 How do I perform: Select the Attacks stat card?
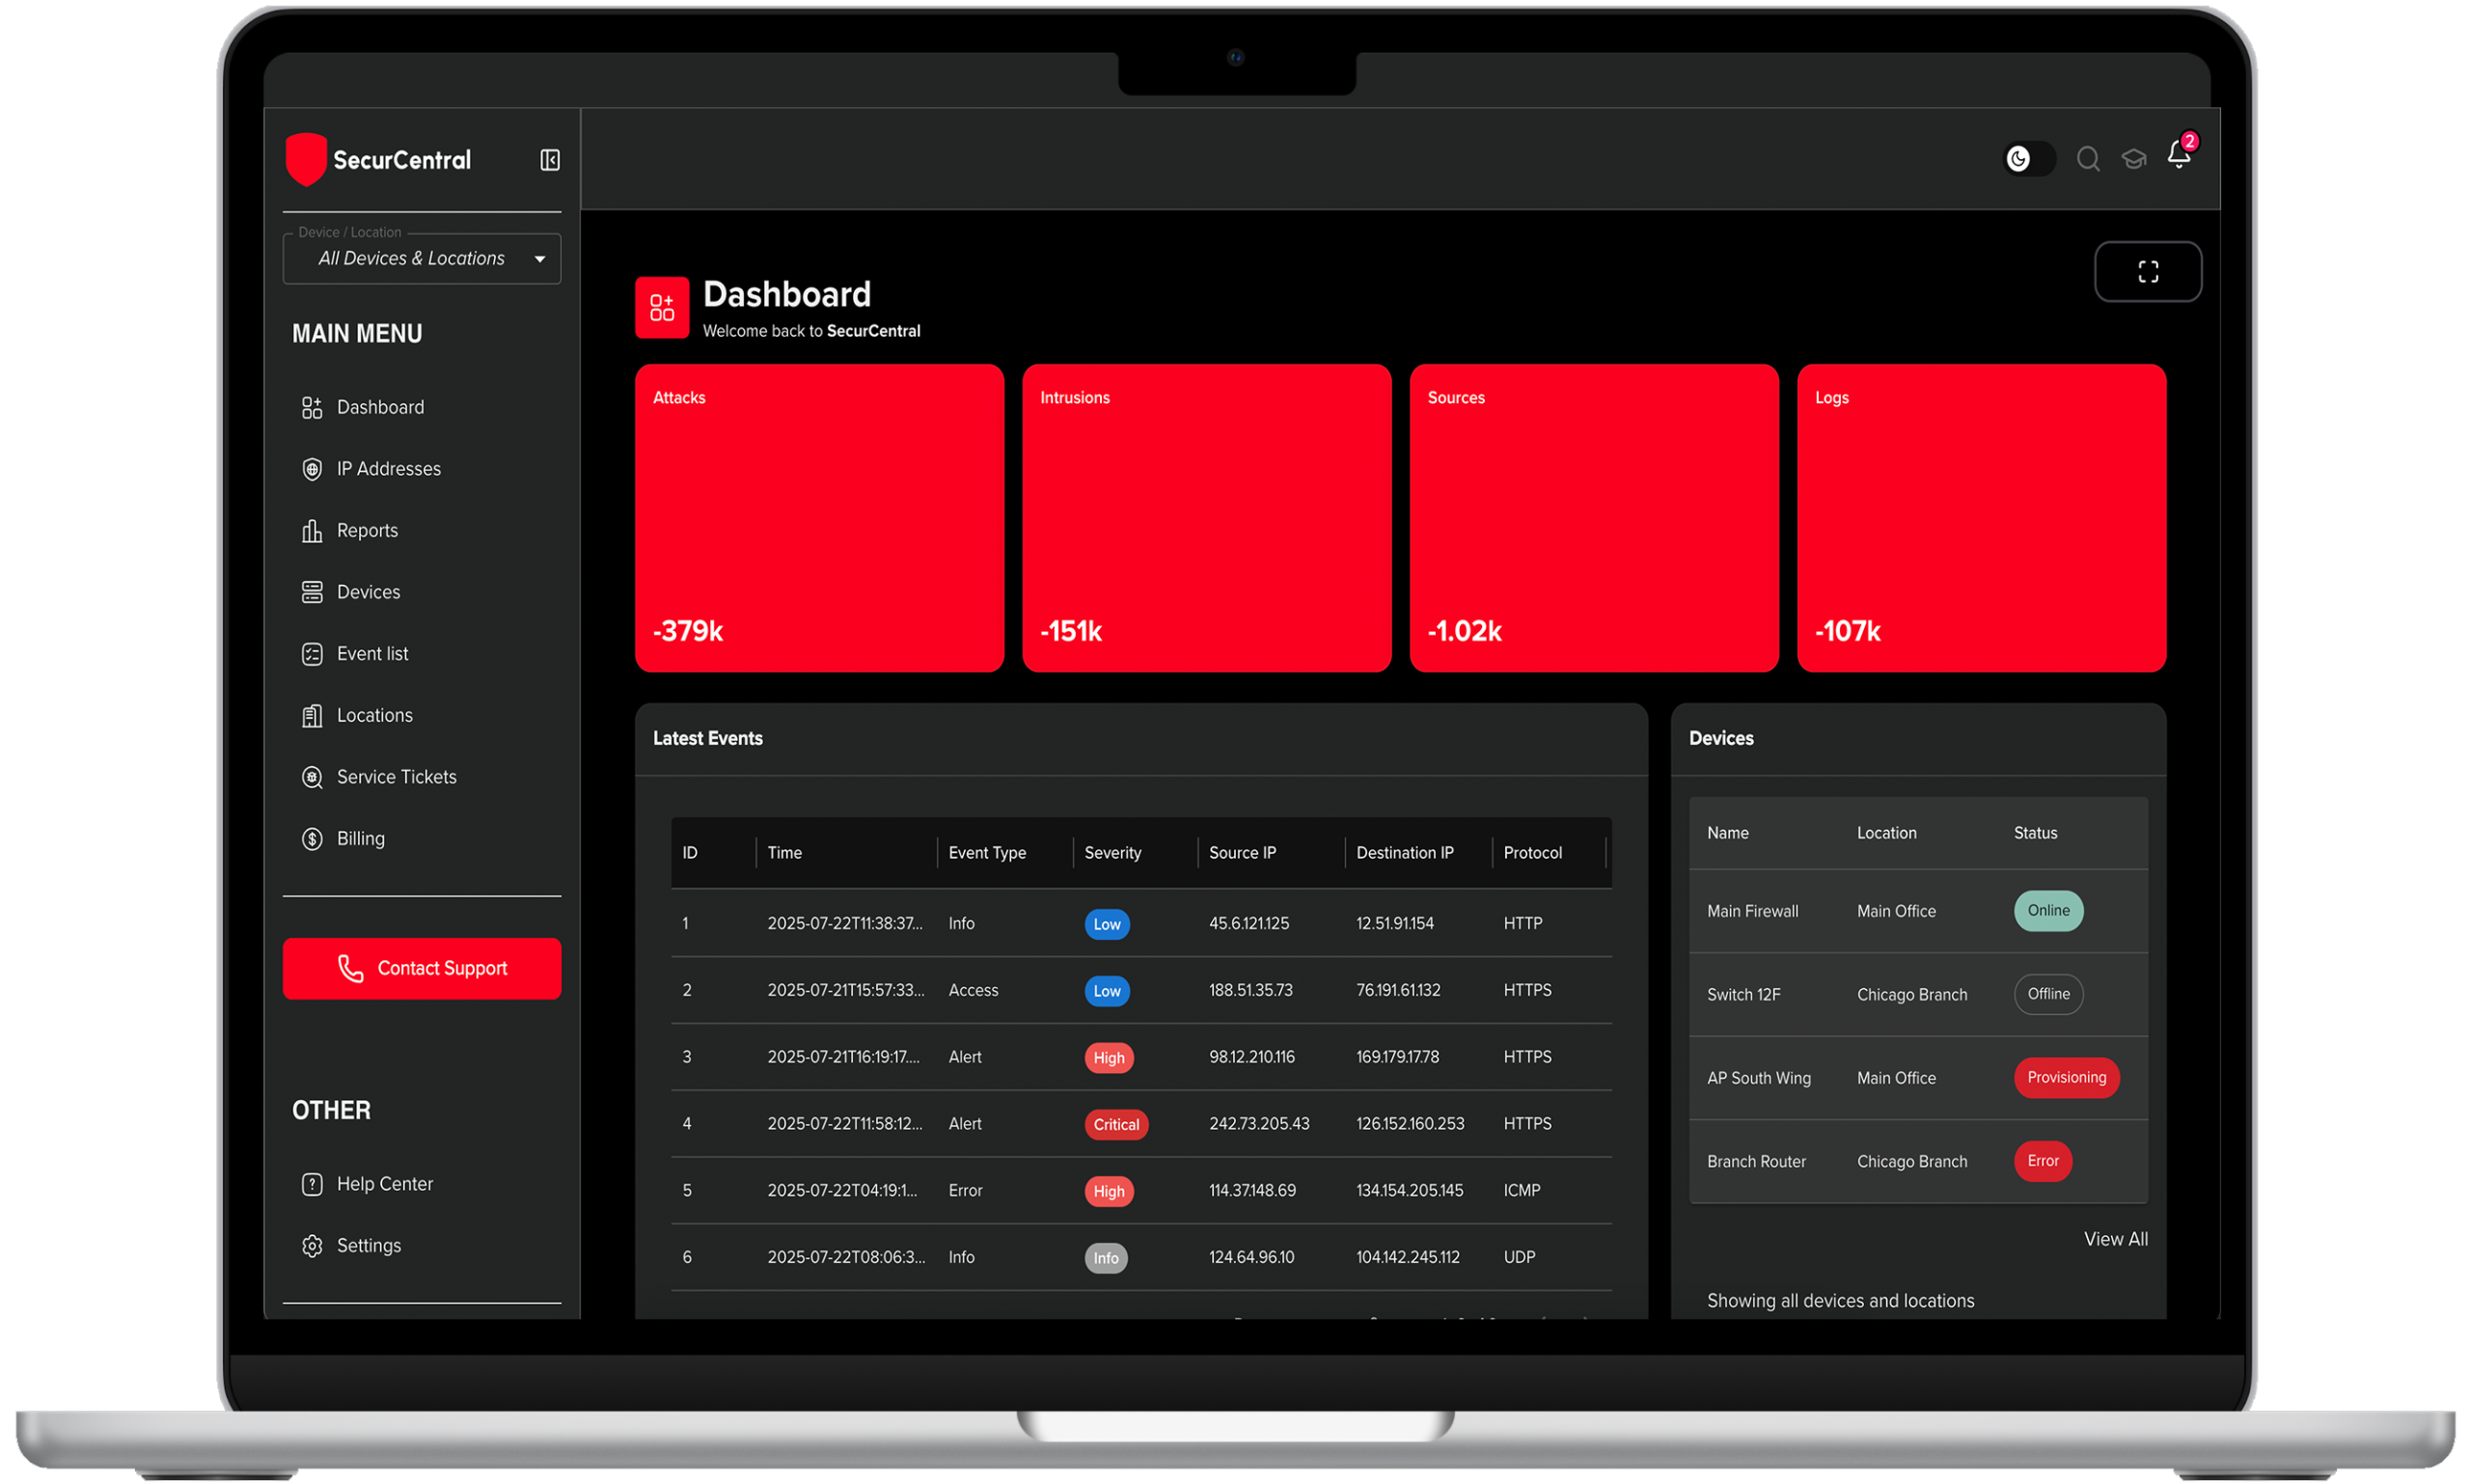(x=819, y=517)
